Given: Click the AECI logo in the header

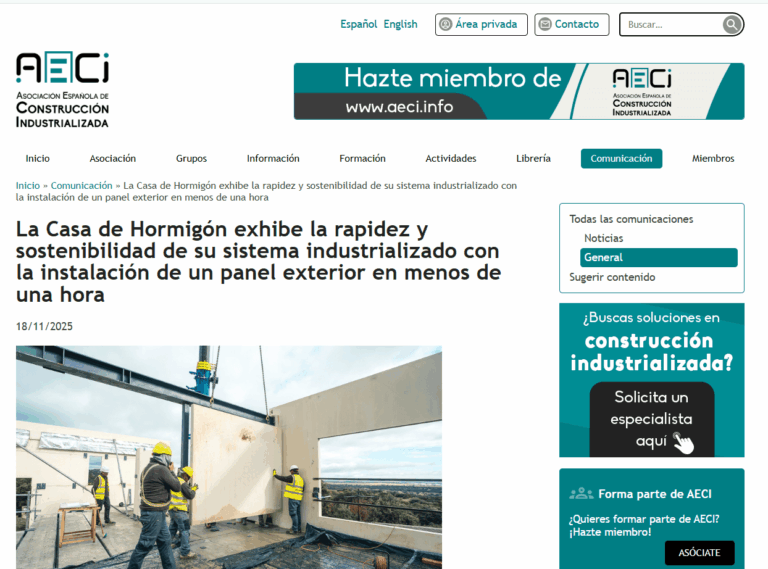Looking at the screenshot, I should [x=63, y=90].
